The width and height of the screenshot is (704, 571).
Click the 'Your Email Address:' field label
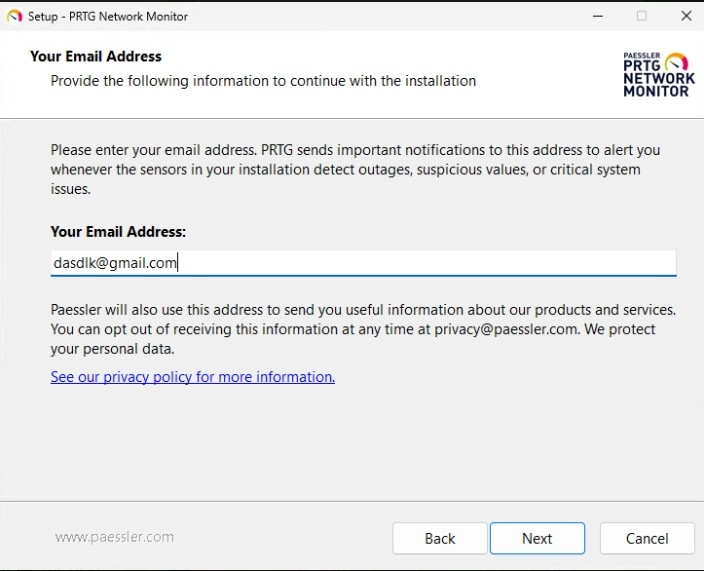118,231
